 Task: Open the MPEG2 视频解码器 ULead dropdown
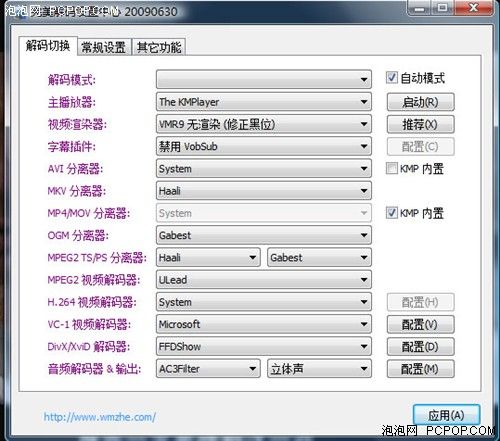264,280
